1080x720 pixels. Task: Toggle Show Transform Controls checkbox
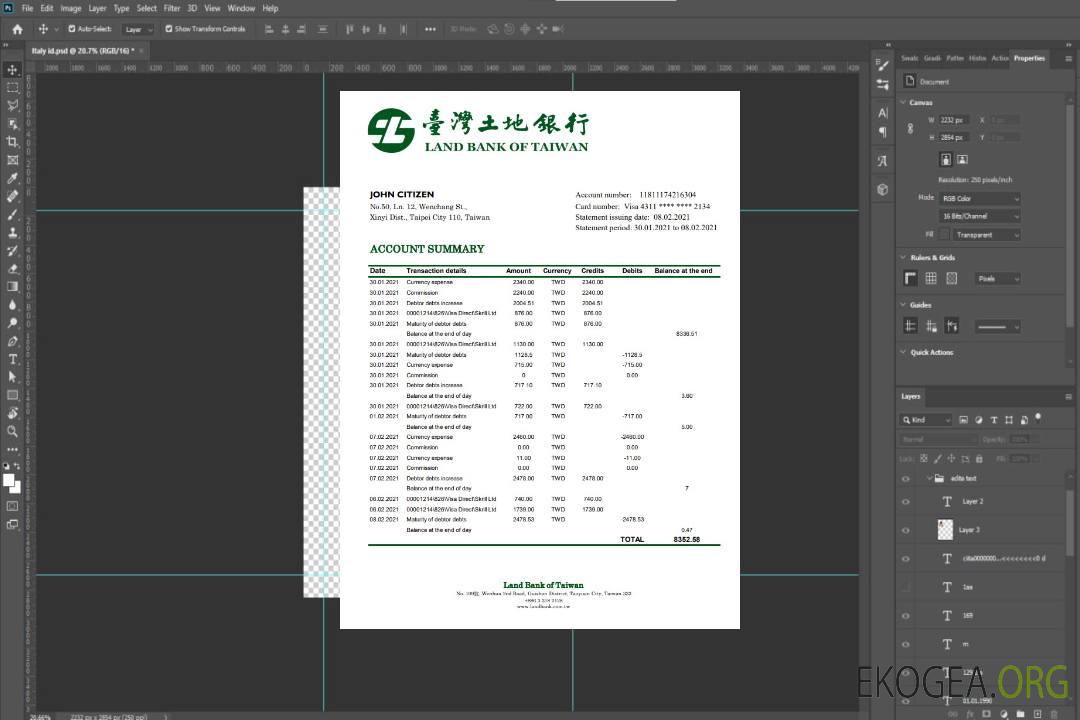coord(169,29)
